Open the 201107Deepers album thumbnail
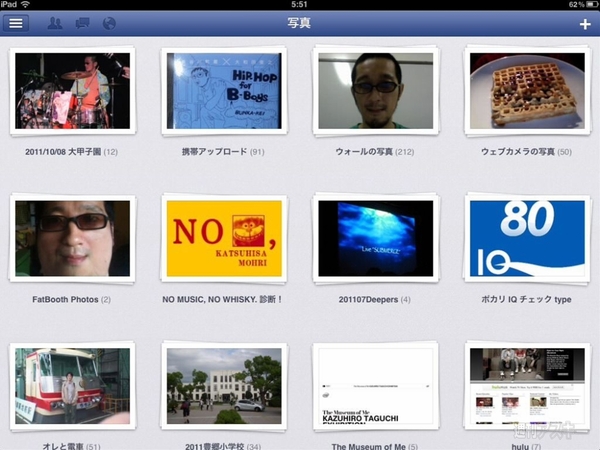This screenshot has width=600, height=450. 376,238
